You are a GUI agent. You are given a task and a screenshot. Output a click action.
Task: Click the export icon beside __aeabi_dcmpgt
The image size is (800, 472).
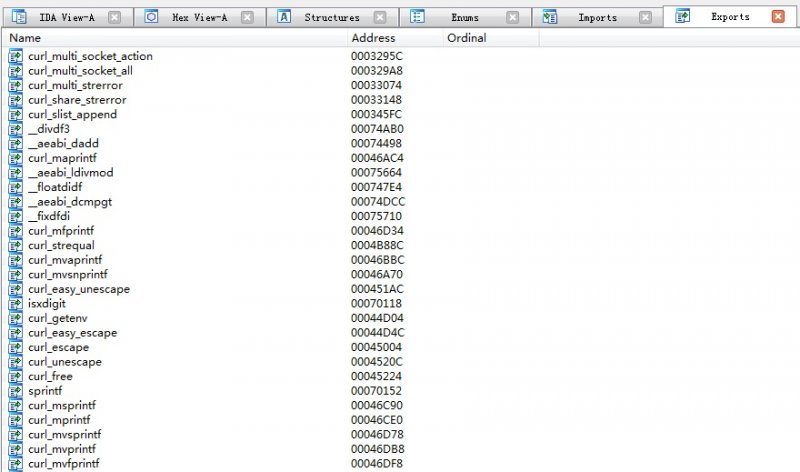[x=16, y=202]
